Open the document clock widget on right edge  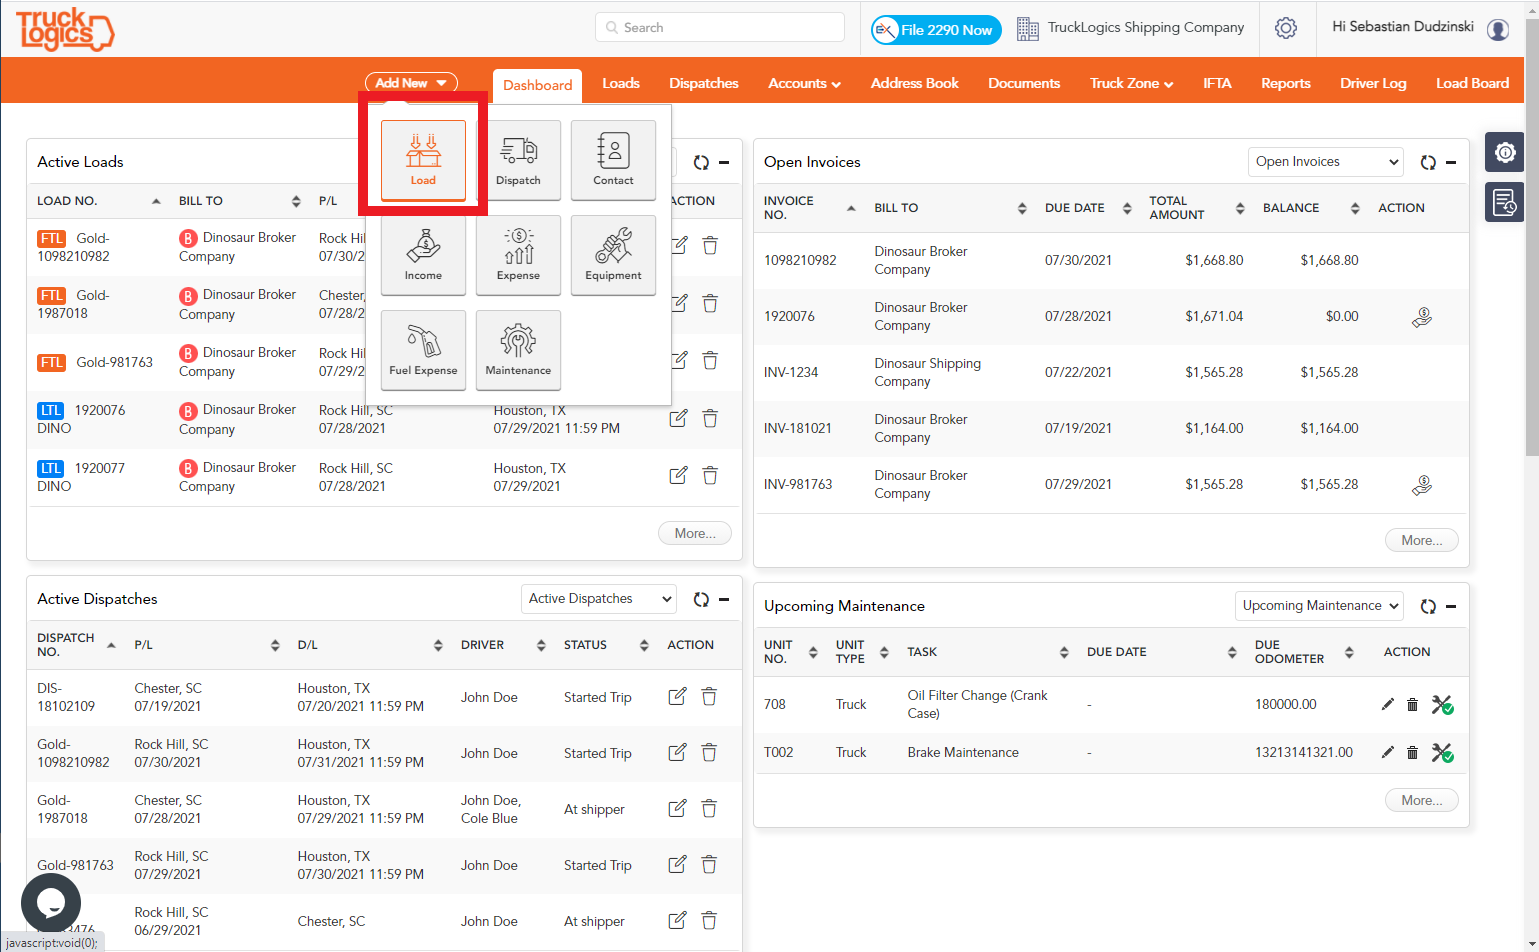[x=1504, y=202]
